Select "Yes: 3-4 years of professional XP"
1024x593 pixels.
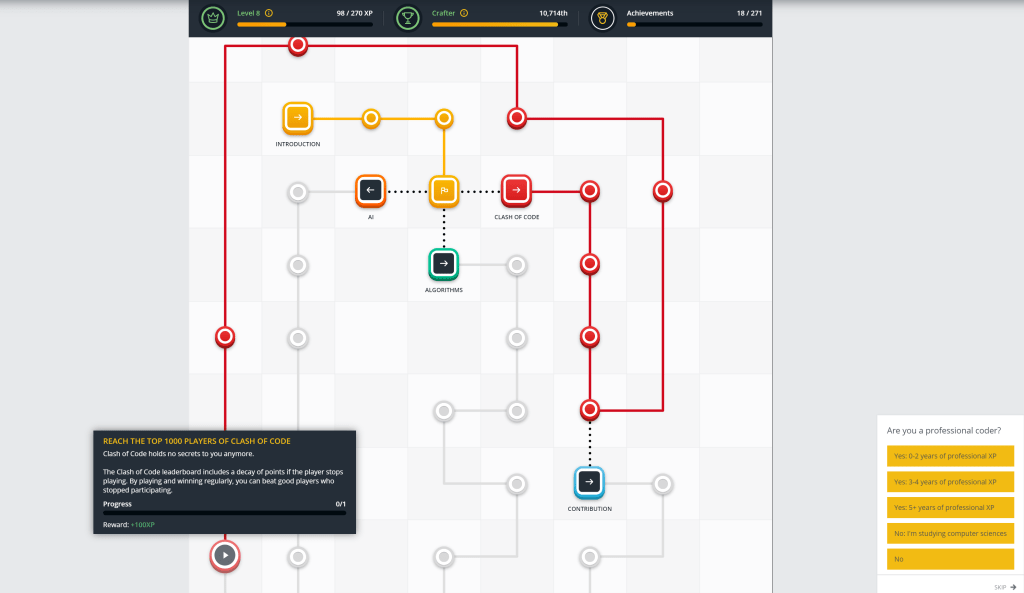950,482
